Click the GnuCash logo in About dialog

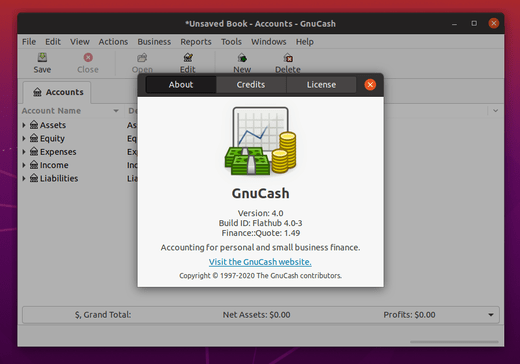click(x=260, y=141)
